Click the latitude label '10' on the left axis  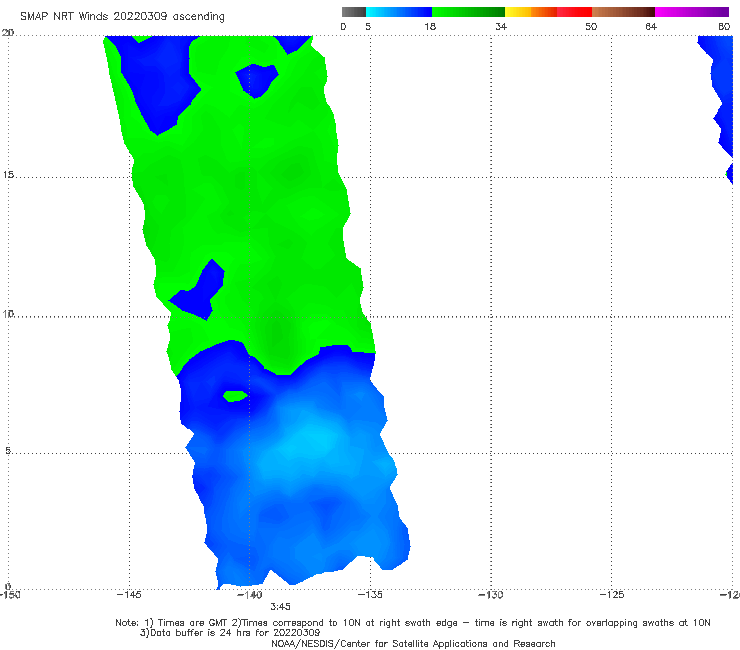pos(8,313)
